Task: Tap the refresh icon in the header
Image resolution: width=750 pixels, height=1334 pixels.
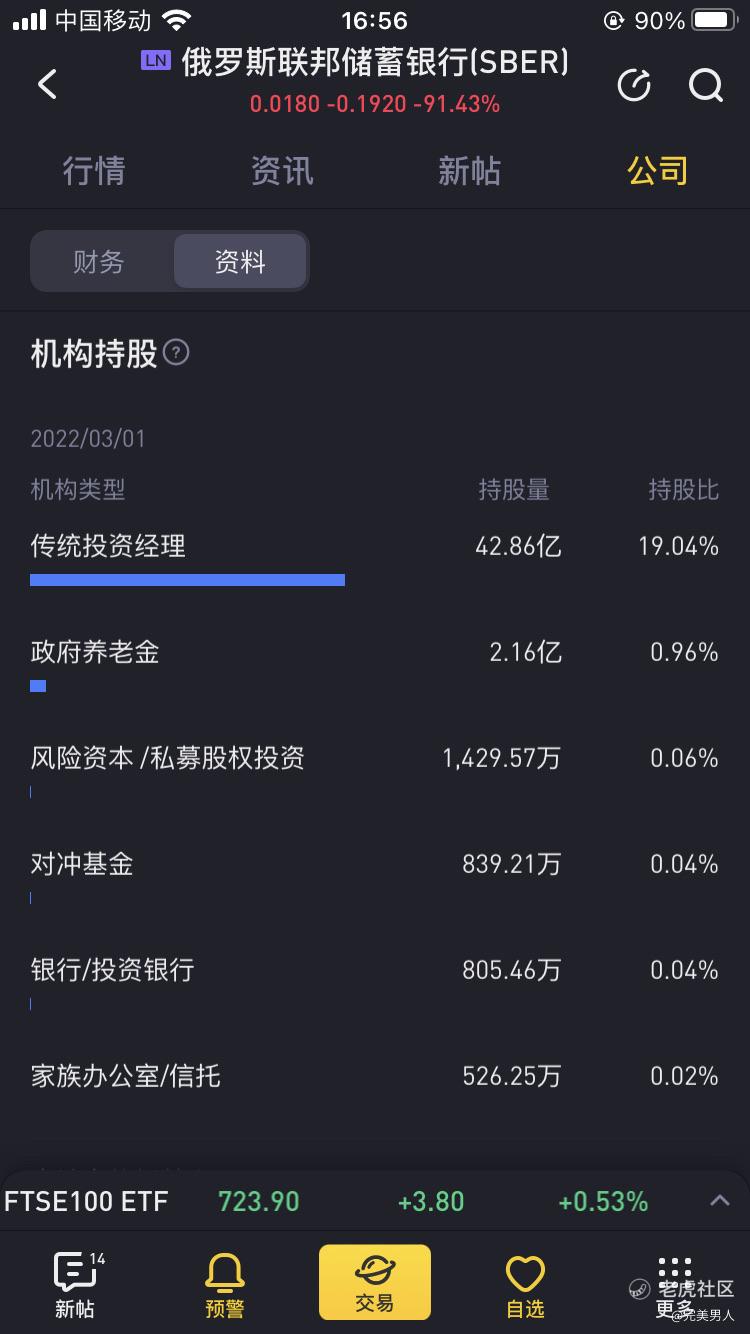Action: [x=634, y=85]
